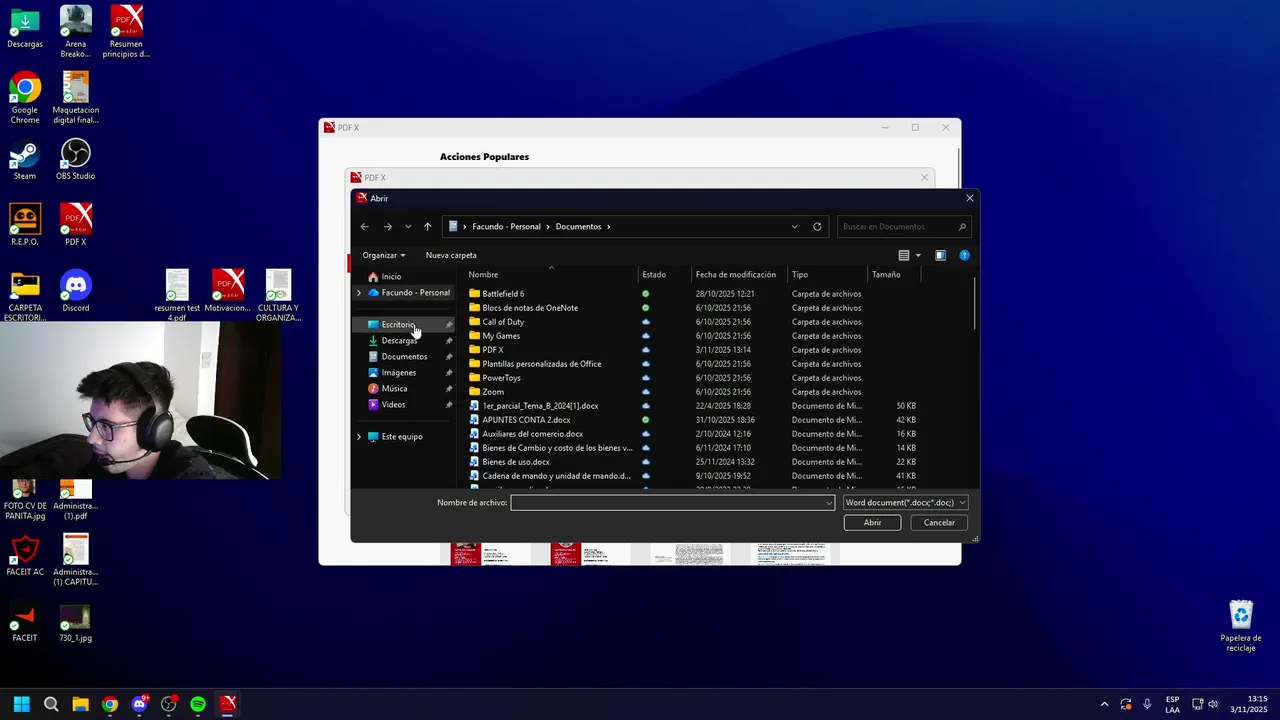Open the Papelera de reciclaje icon
Viewport: 1280px width, 720px height.
point(1241,626)
